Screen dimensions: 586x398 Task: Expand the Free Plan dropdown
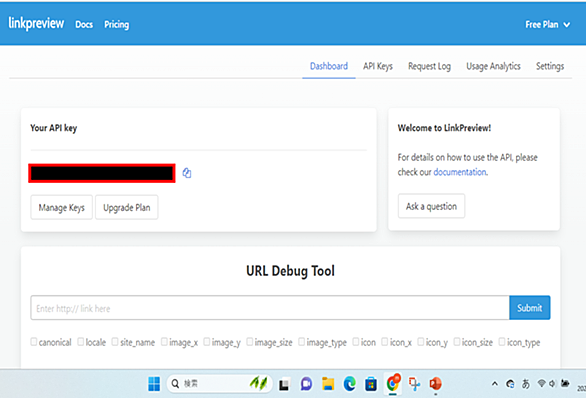point(548,25)
